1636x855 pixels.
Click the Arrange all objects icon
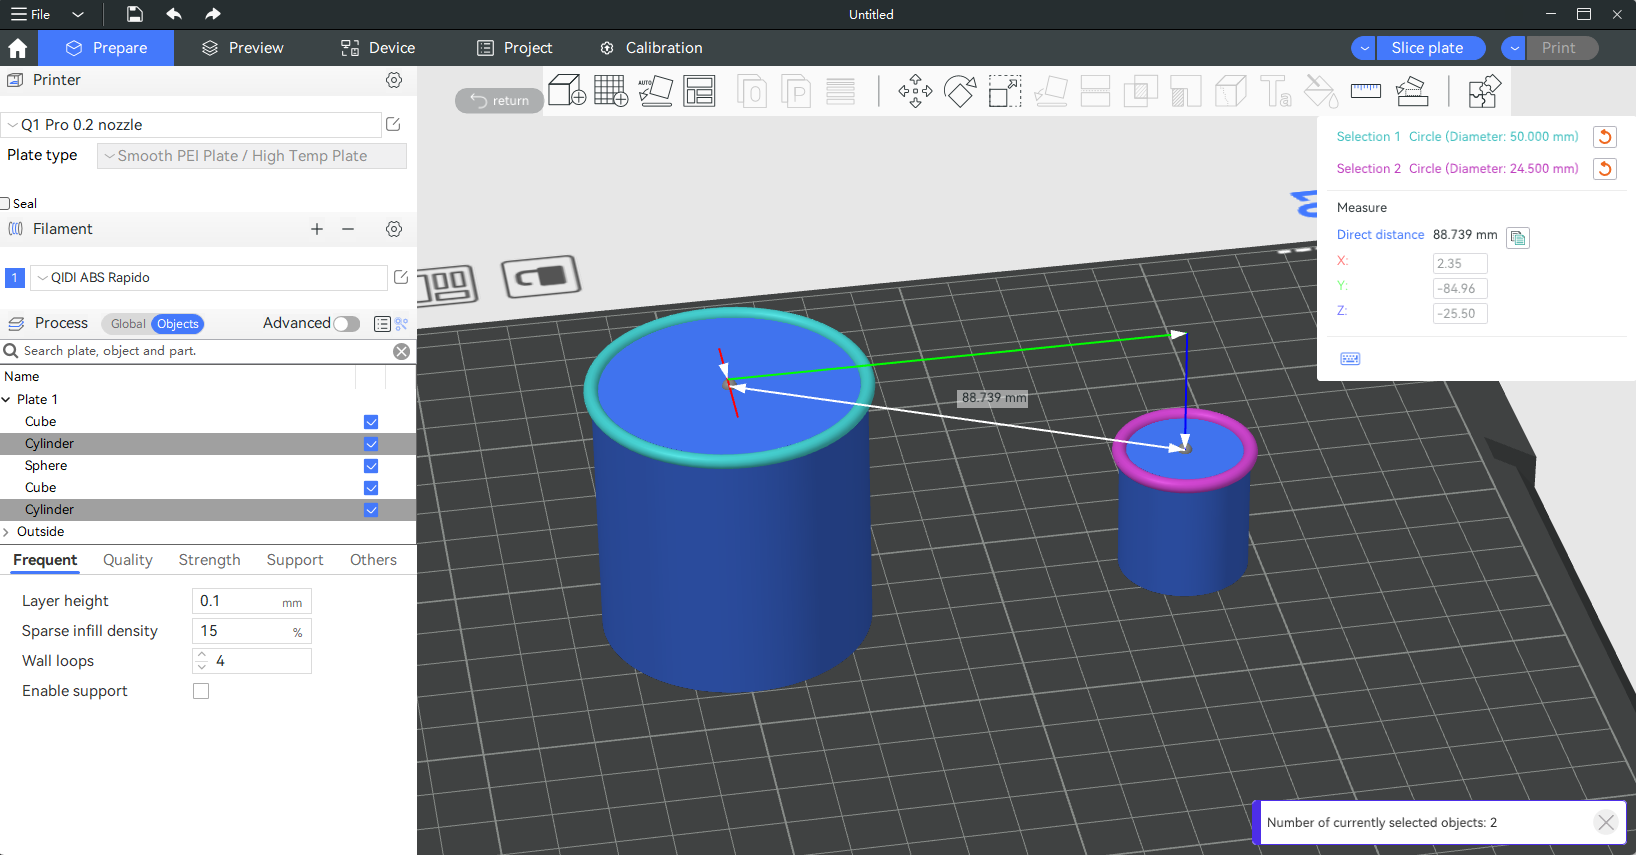[x=699, y=91]
